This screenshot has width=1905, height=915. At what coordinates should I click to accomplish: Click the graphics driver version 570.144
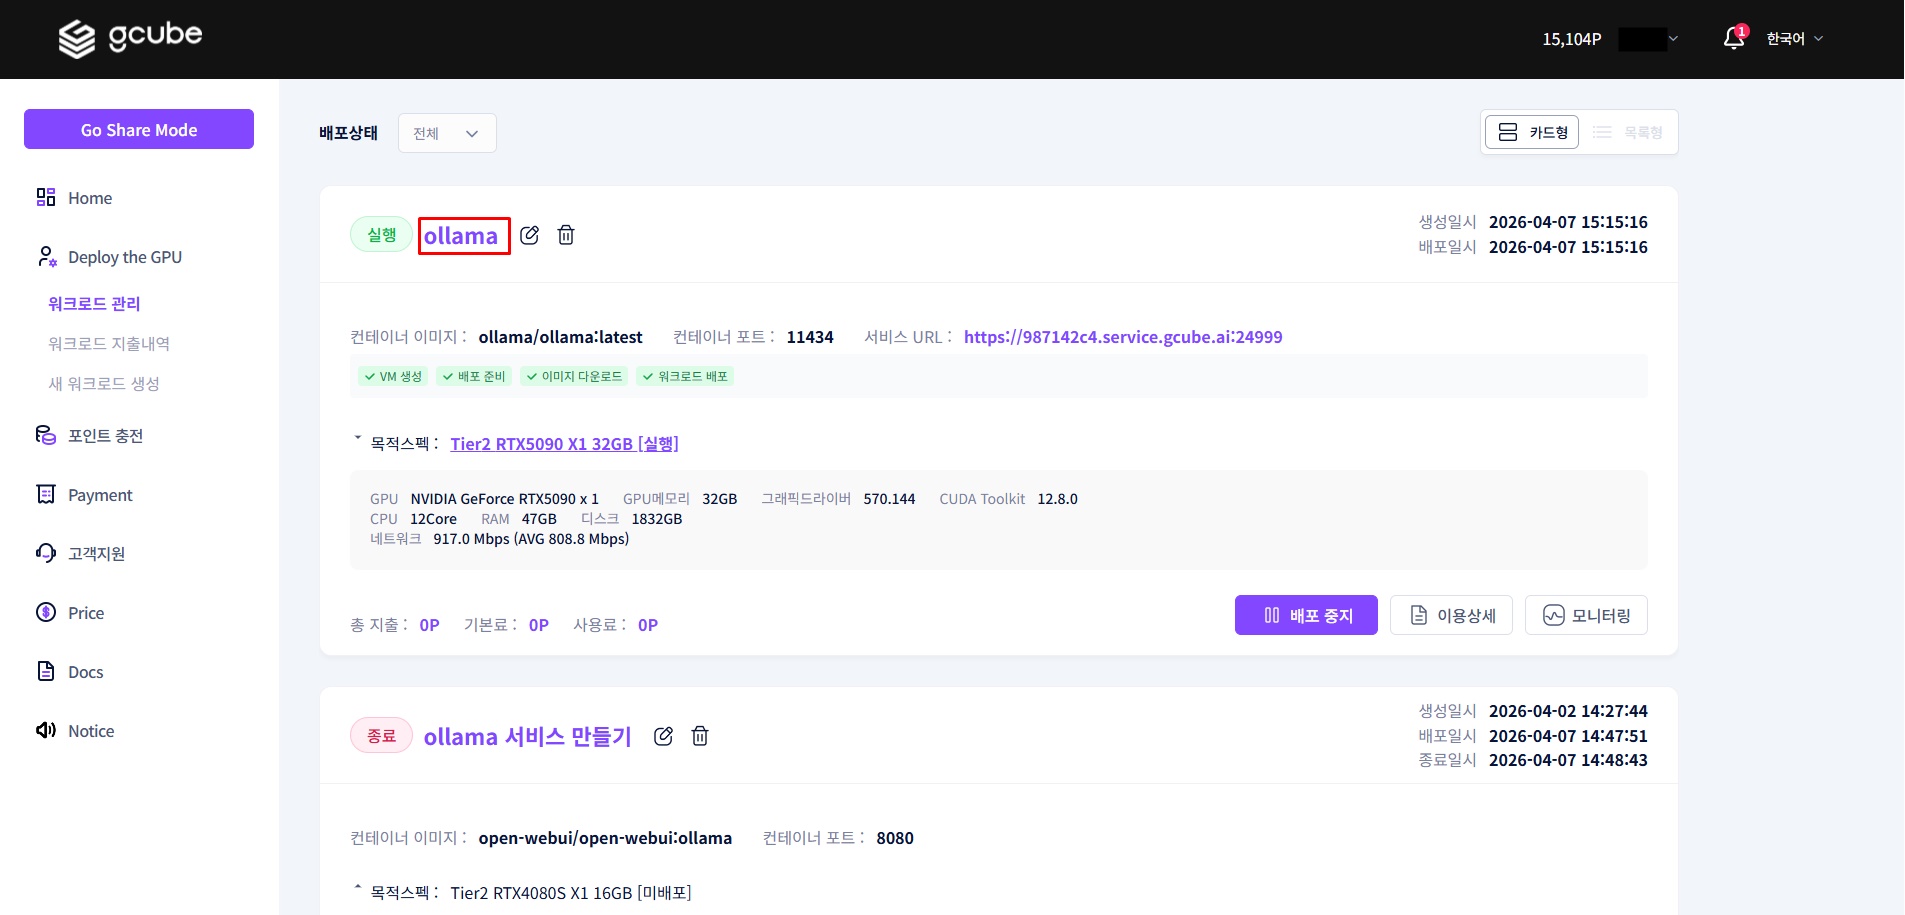889,499
